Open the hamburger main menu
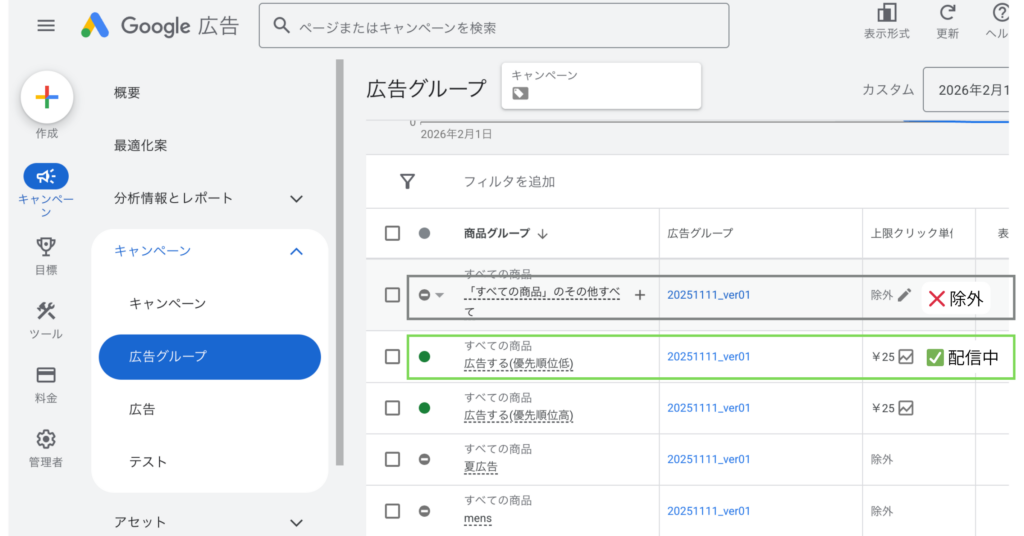This screenshot has width=1024, height=536. (x=46, y=26)
